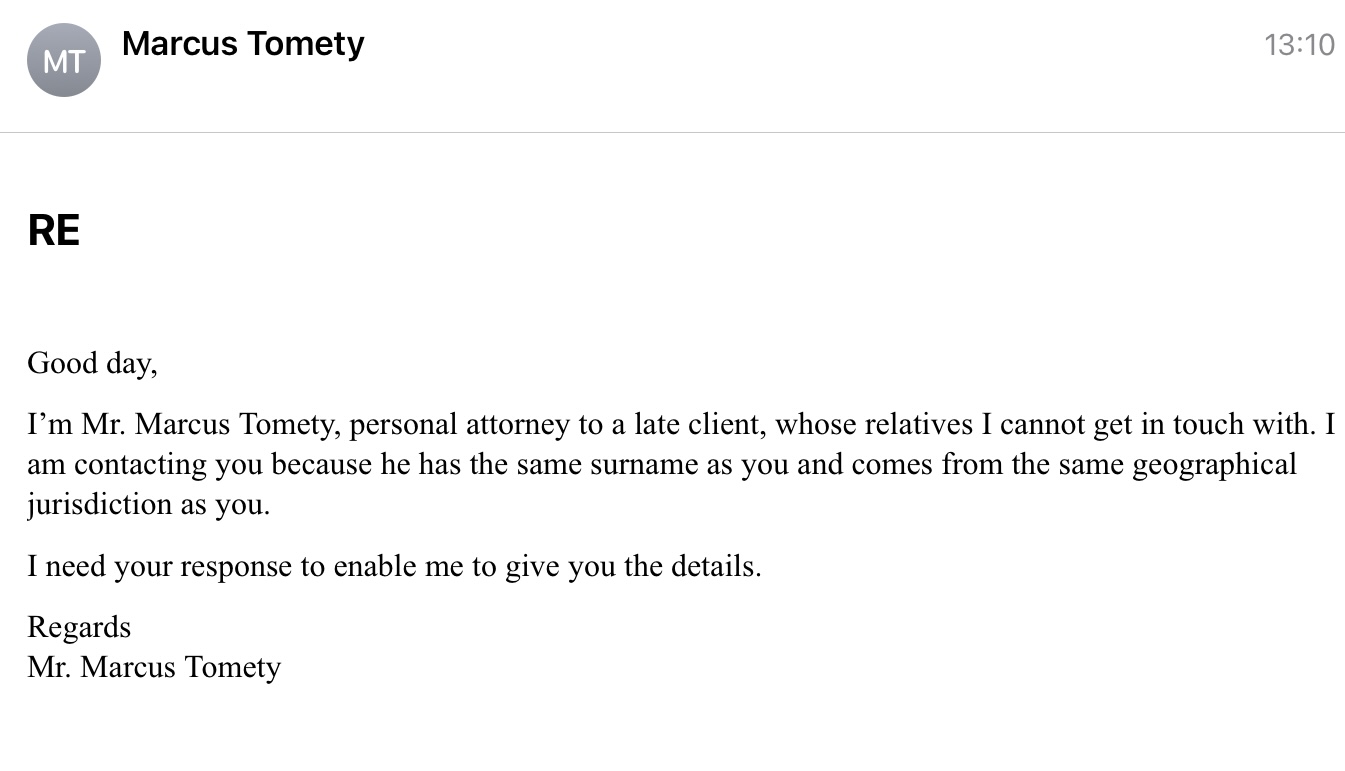The image size is (1345, 771).
Task: Click the 13:10 message timestamp
Action: pos(1299,45)
